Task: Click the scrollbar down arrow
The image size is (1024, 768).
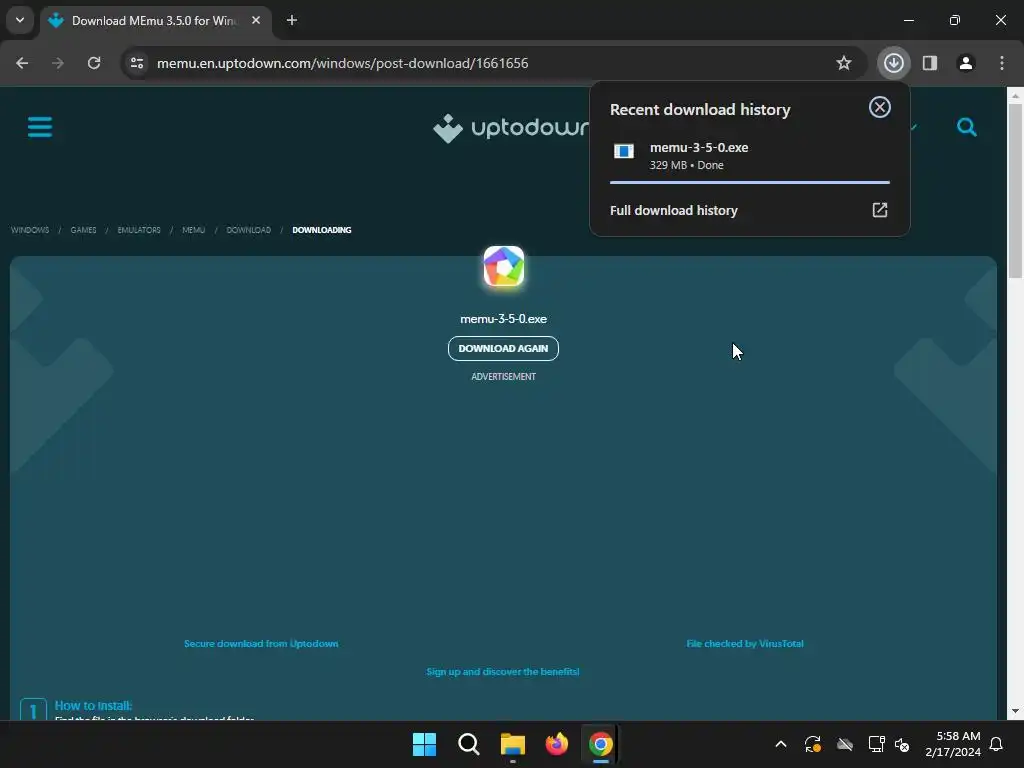Action: [x=1015, y=711]
